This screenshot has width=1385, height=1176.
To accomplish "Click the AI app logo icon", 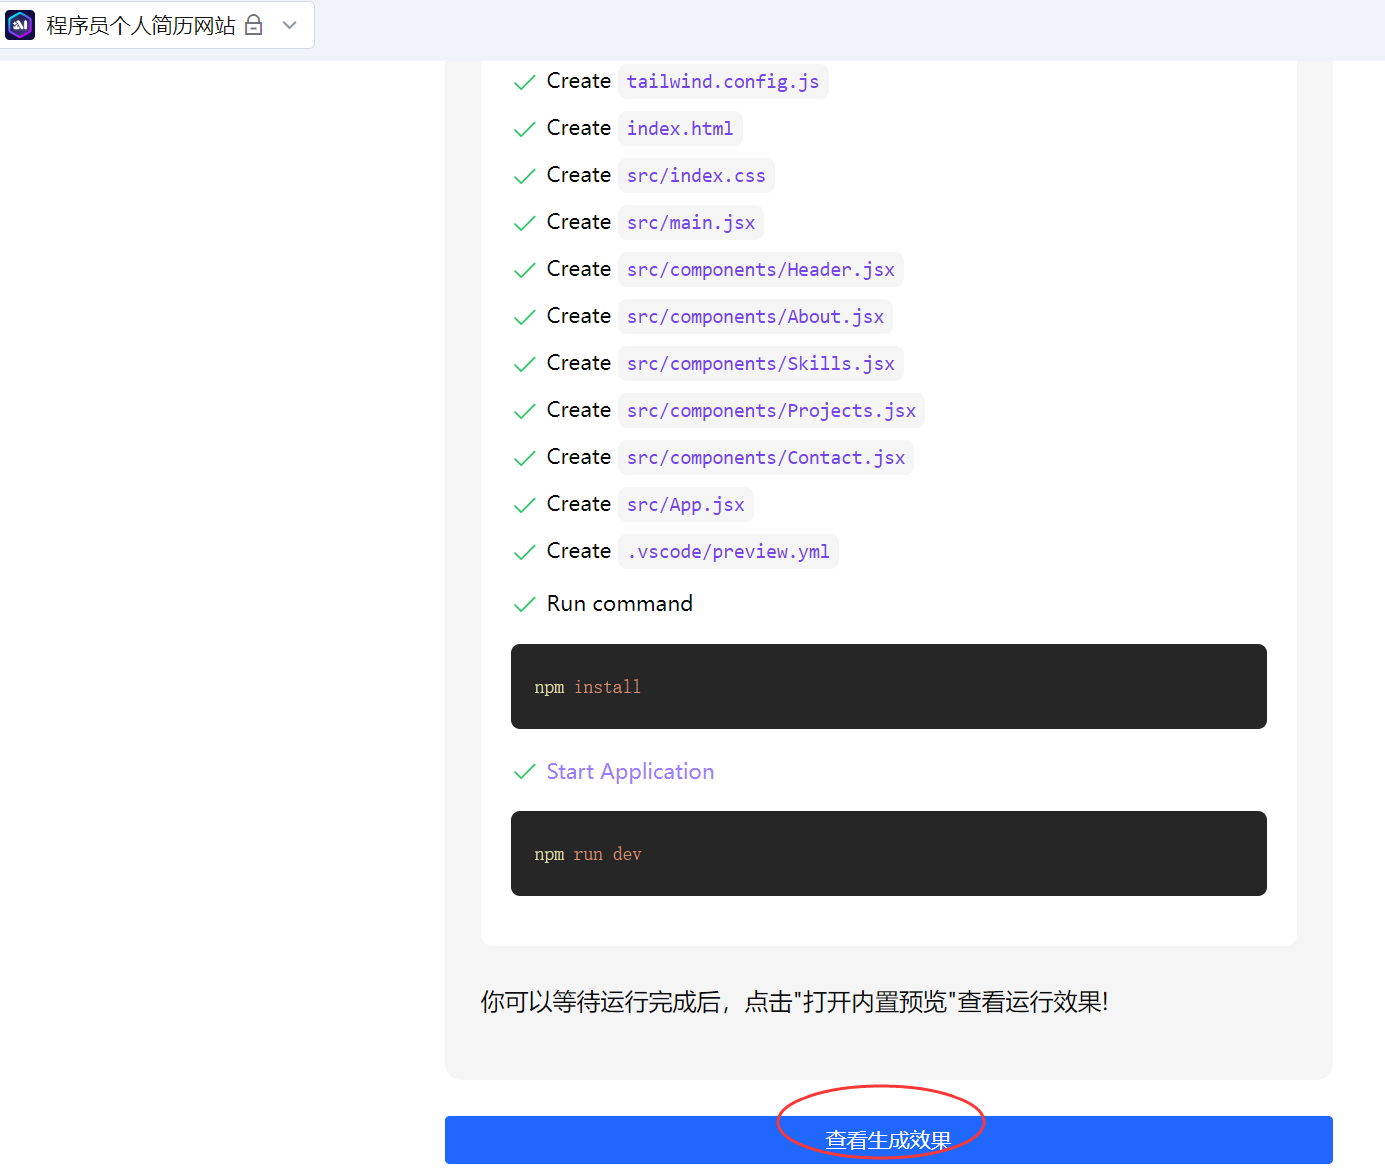I will [x=20, y=25].
